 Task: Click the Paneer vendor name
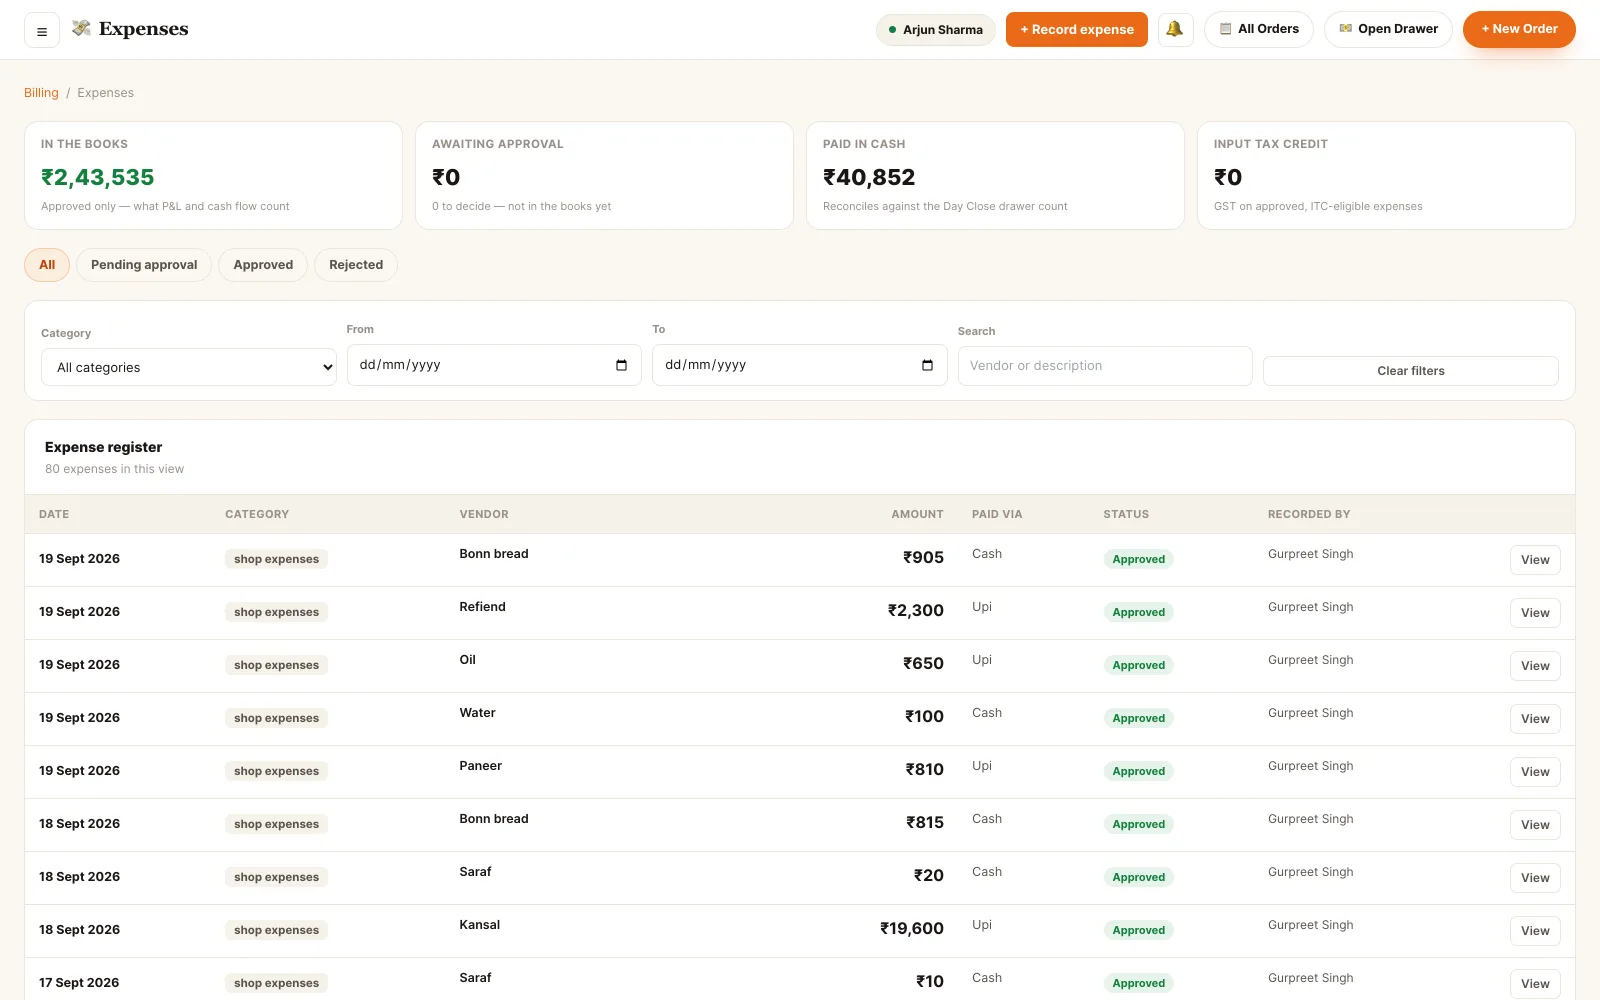point(480,766)
